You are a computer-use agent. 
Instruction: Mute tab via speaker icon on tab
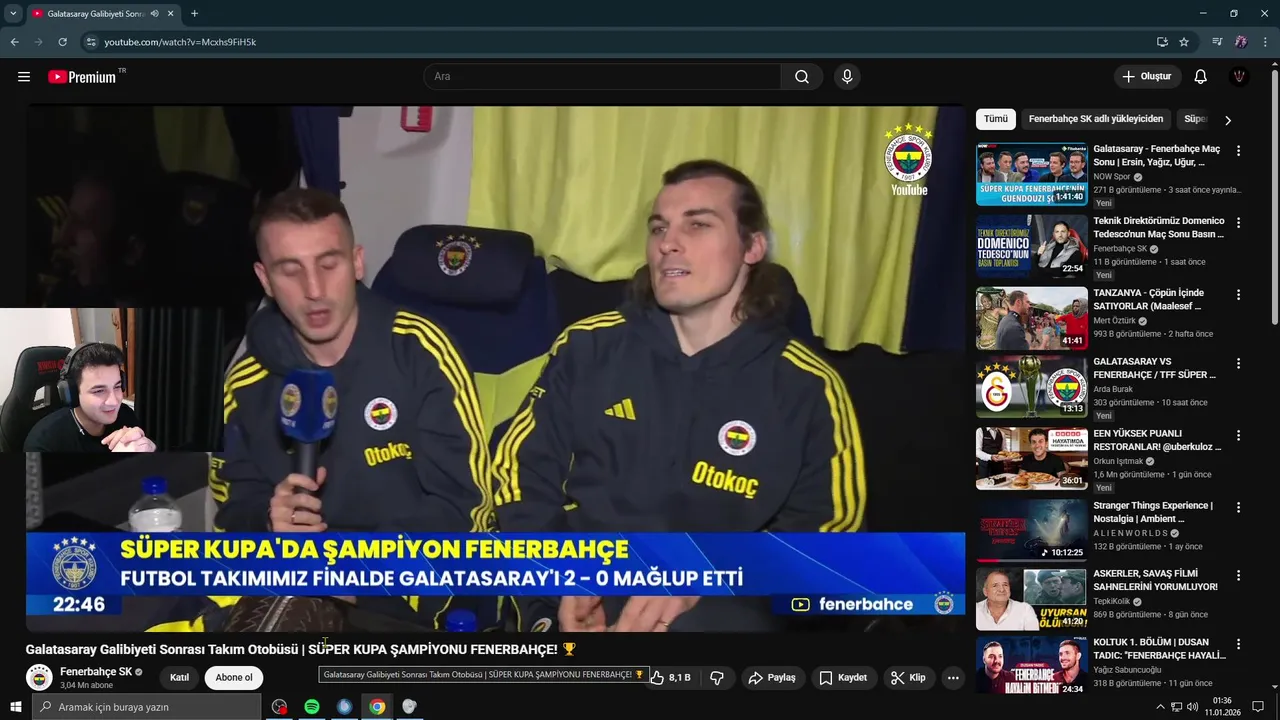coord(154,14)
